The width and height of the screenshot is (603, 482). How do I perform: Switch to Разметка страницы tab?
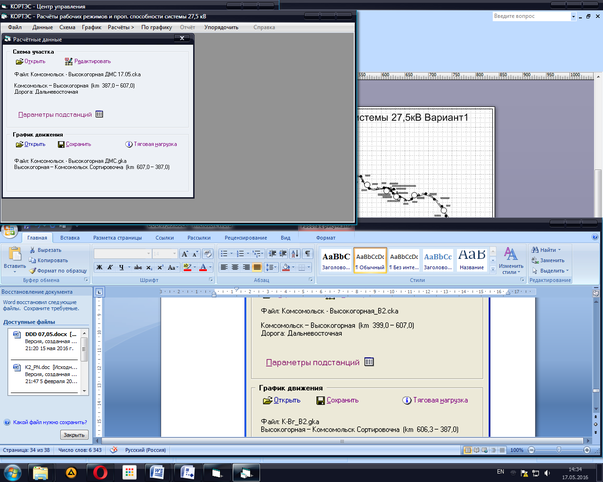[118, 238]
